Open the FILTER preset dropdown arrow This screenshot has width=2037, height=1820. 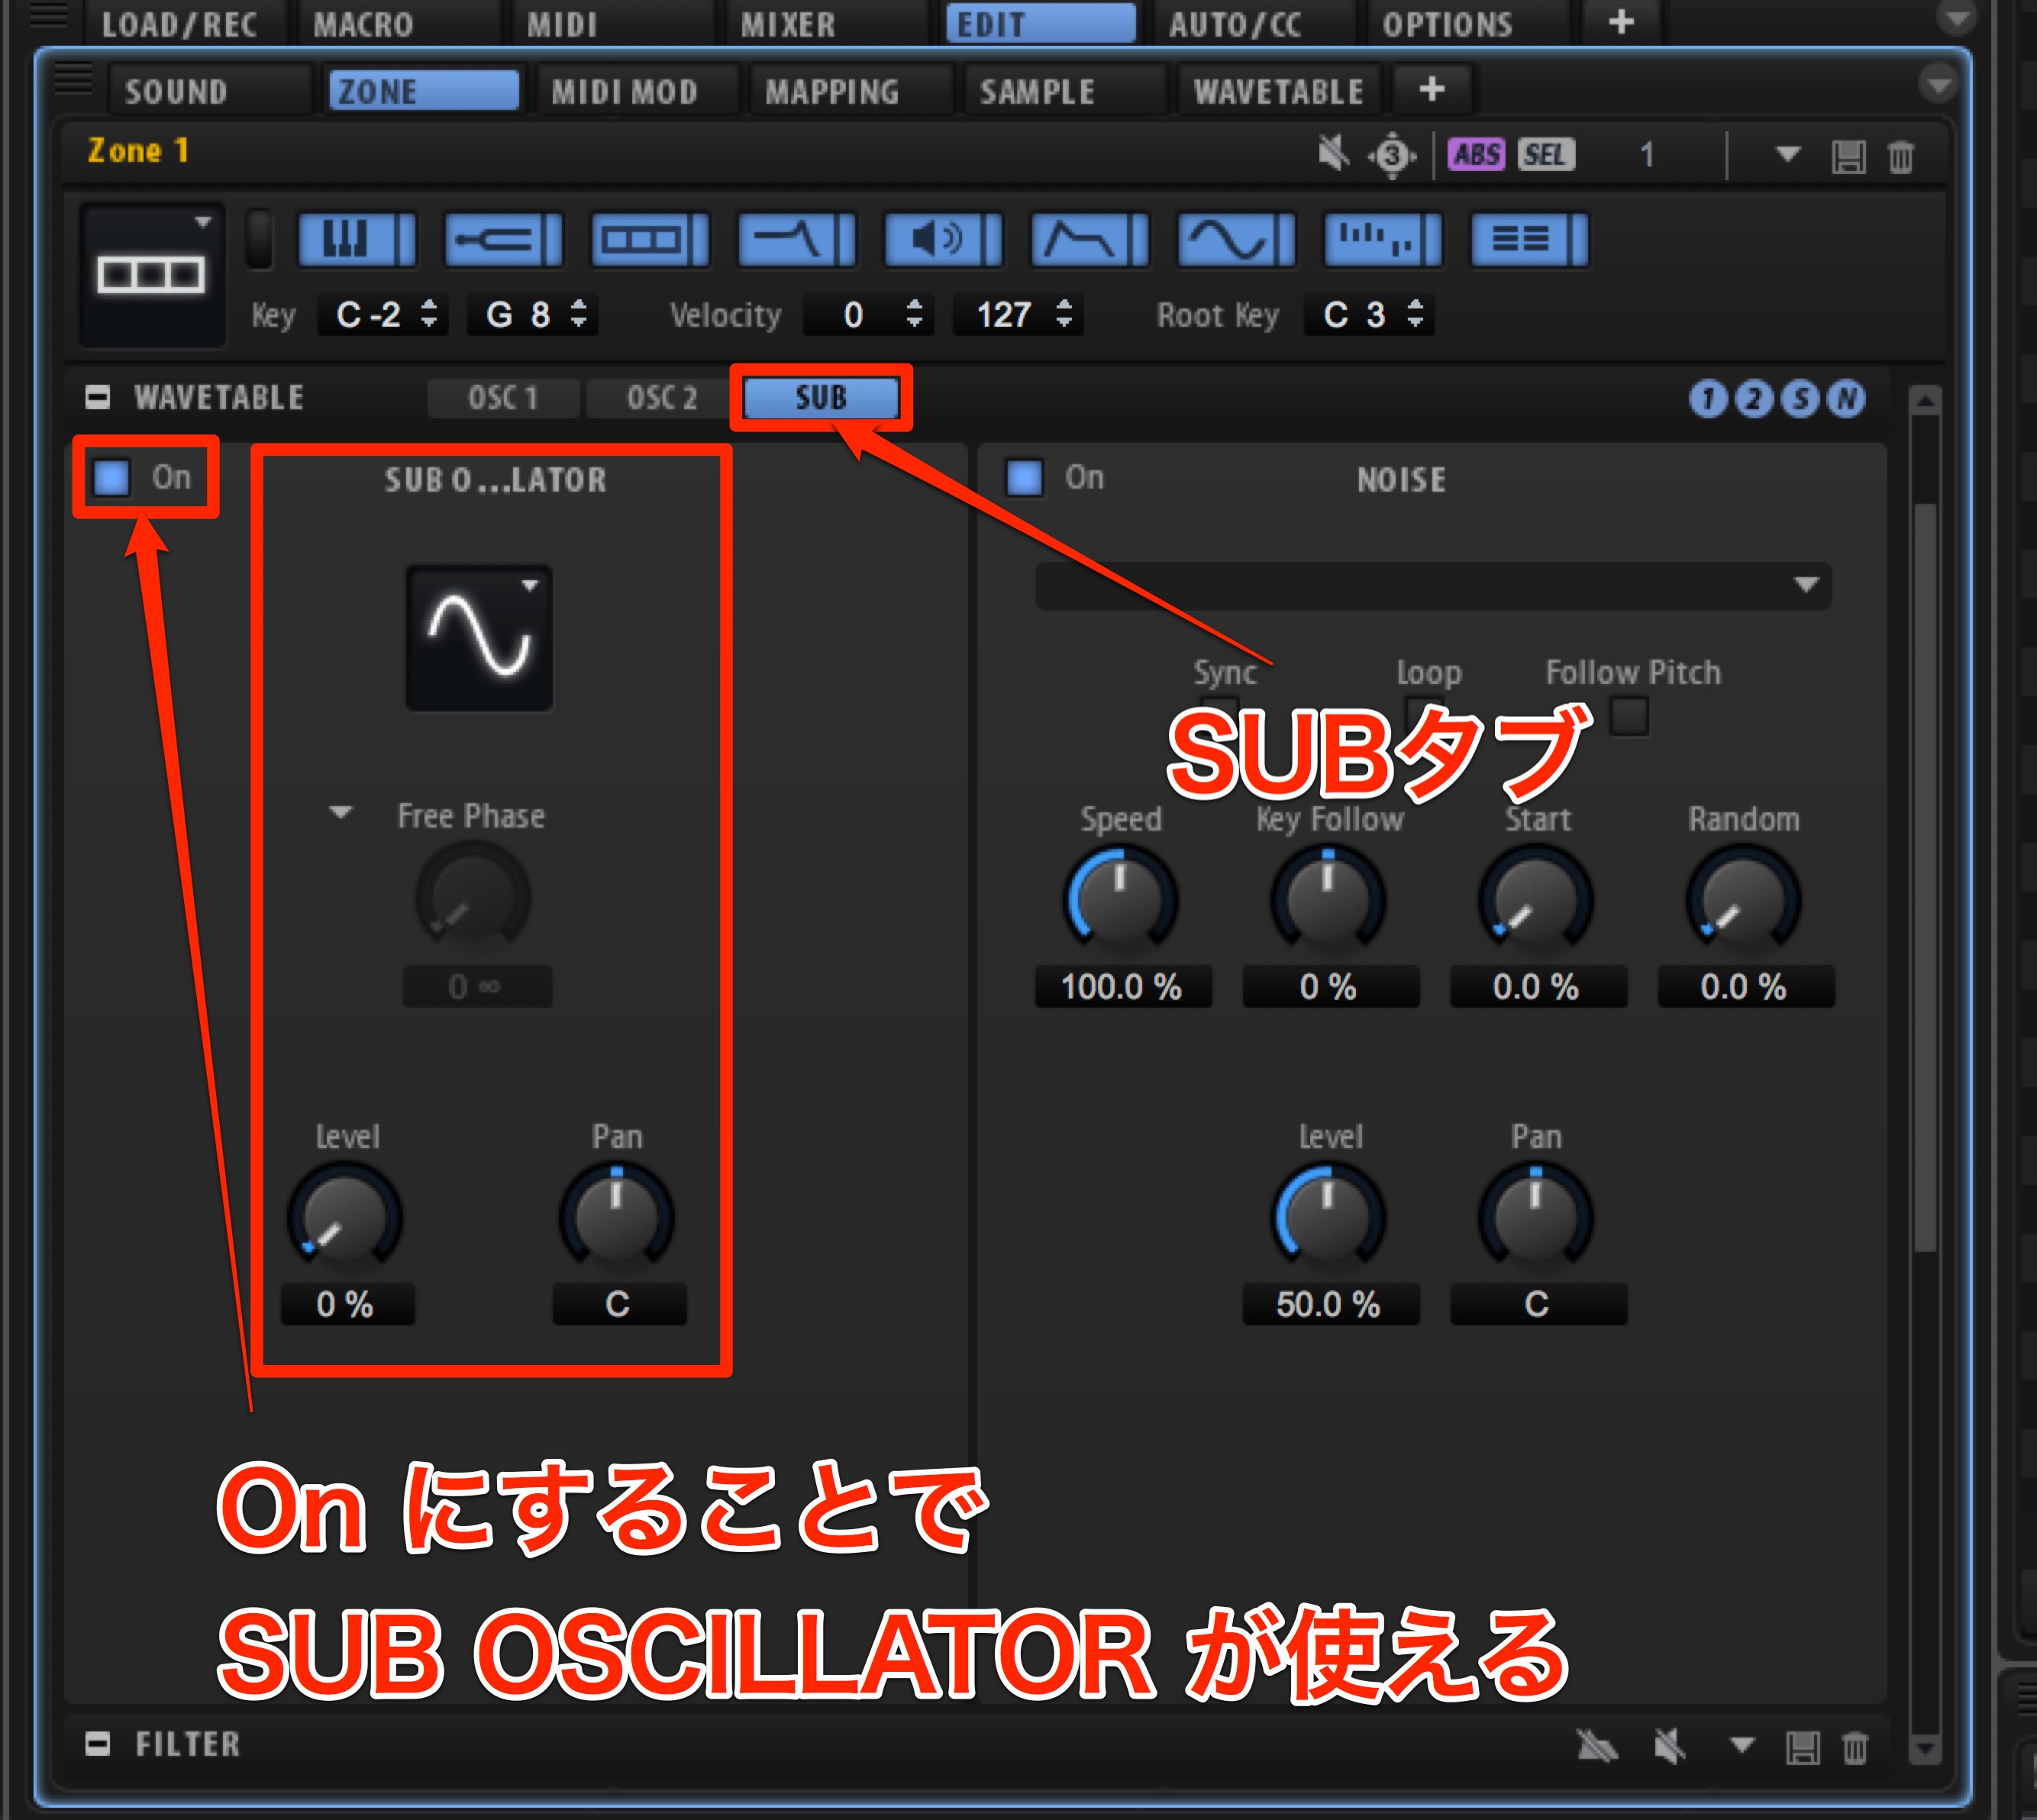click(1742, 1746)
